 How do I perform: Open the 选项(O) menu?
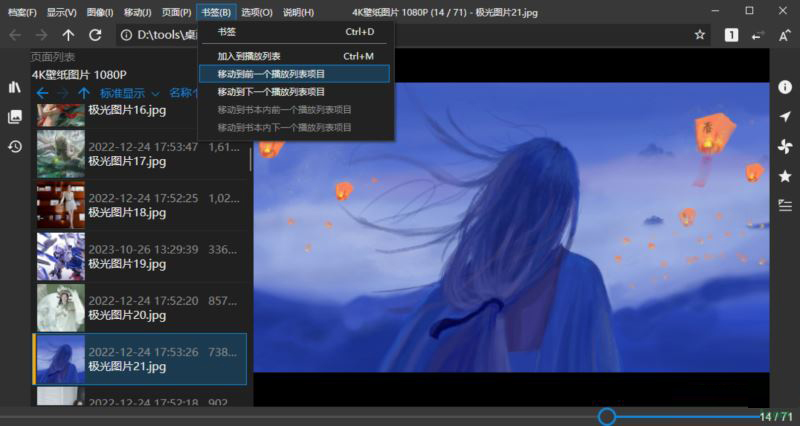[x=257, y=12]
